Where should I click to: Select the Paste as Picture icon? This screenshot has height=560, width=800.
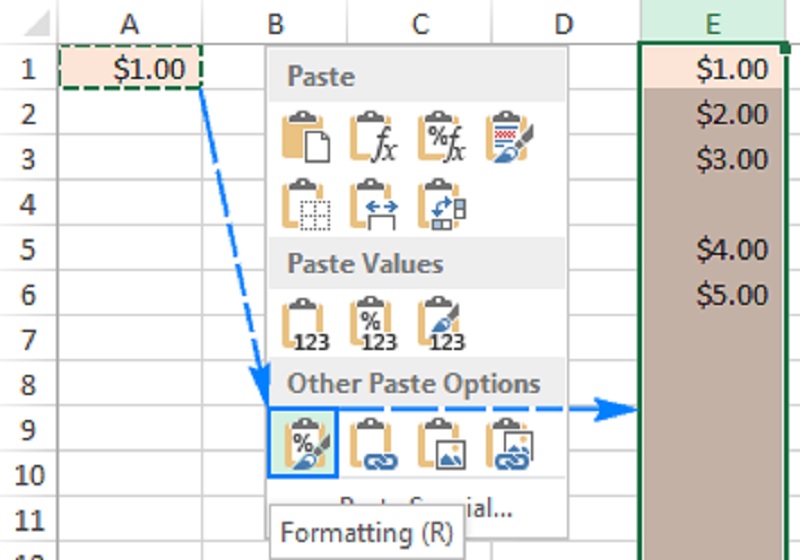[x=441, y=443]
